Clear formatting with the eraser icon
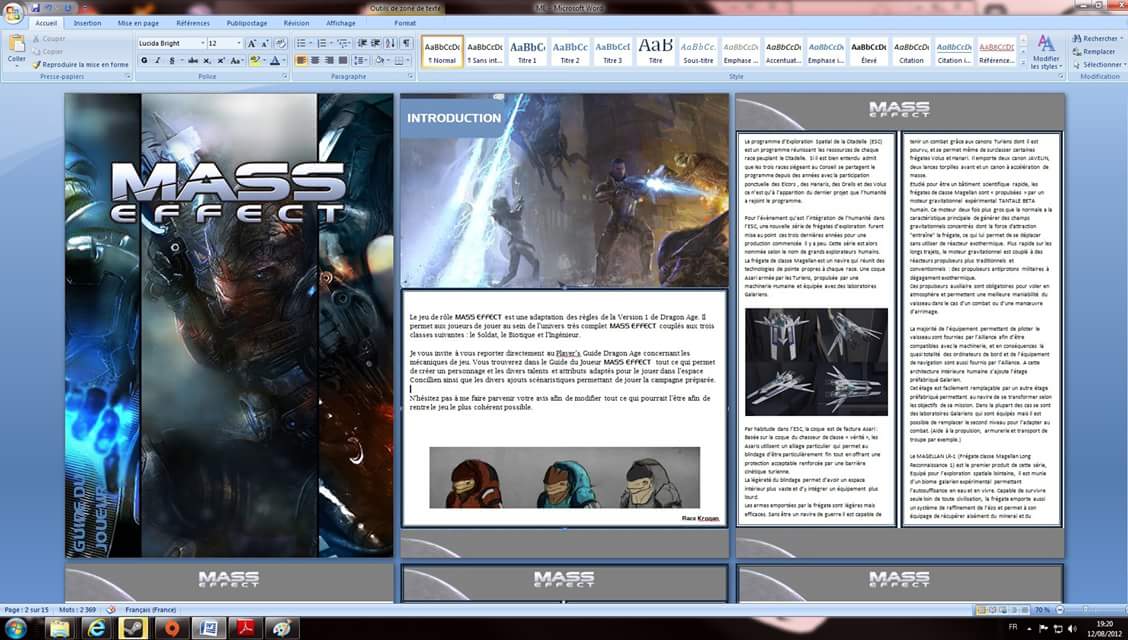 coord(281,43)
